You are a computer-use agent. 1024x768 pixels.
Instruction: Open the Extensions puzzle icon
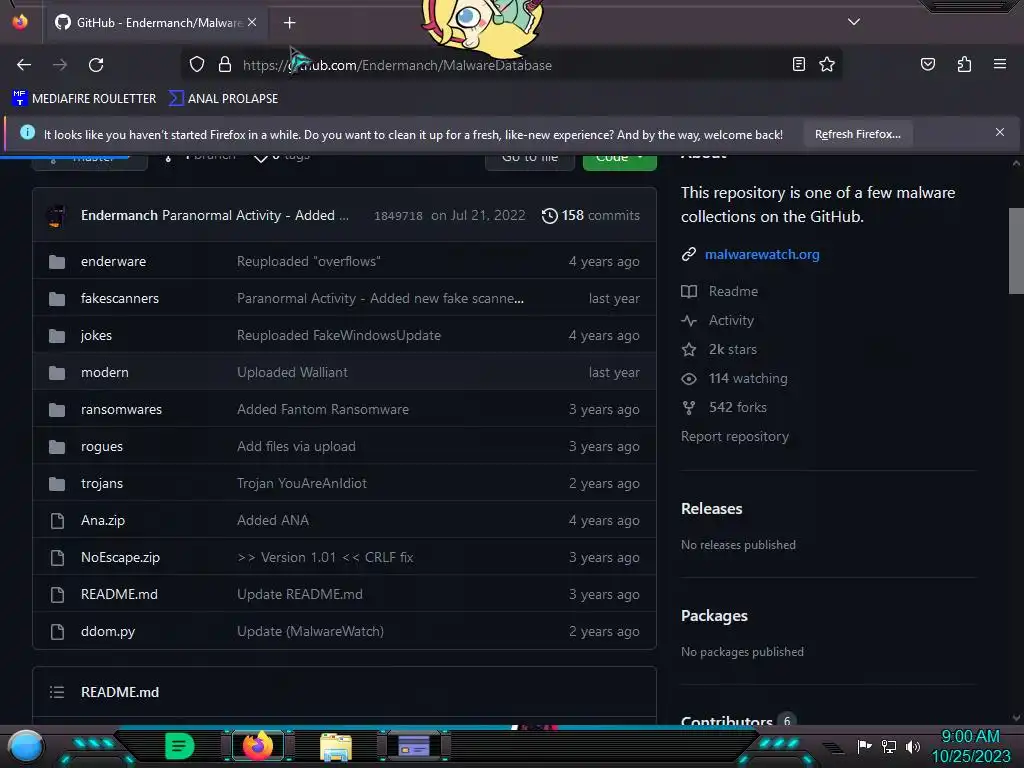(x=964, y=64)
